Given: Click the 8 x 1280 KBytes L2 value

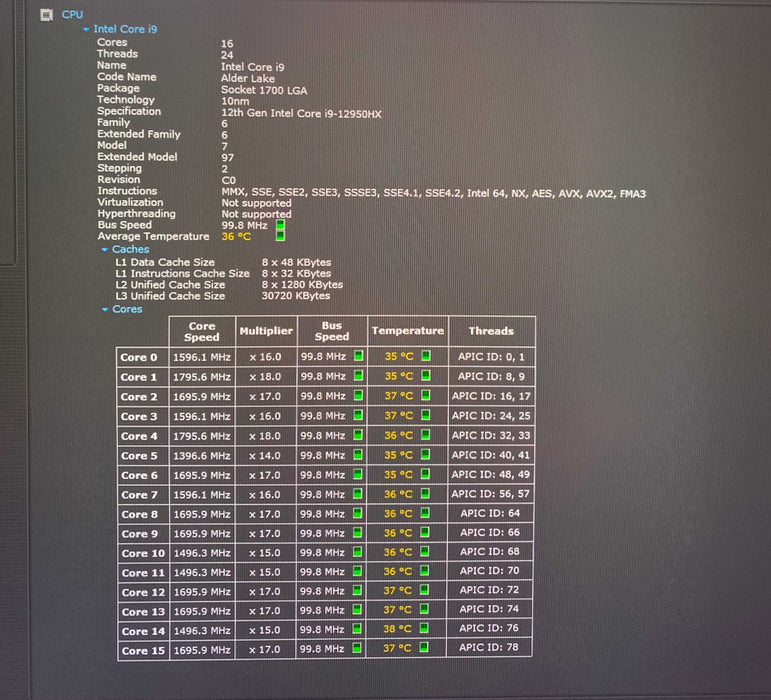Looking at the screenshot, I should (x=302, y=284).
